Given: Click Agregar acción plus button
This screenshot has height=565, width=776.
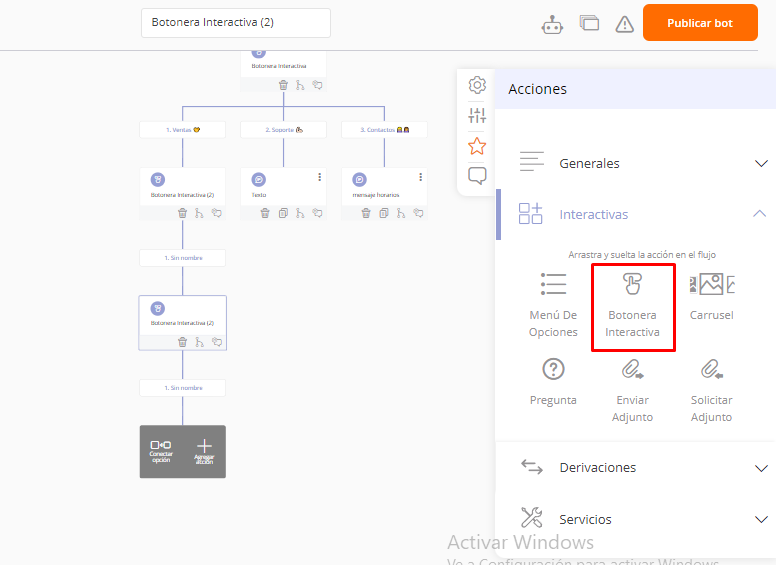Looking at the screenshot, I should 204,451.
